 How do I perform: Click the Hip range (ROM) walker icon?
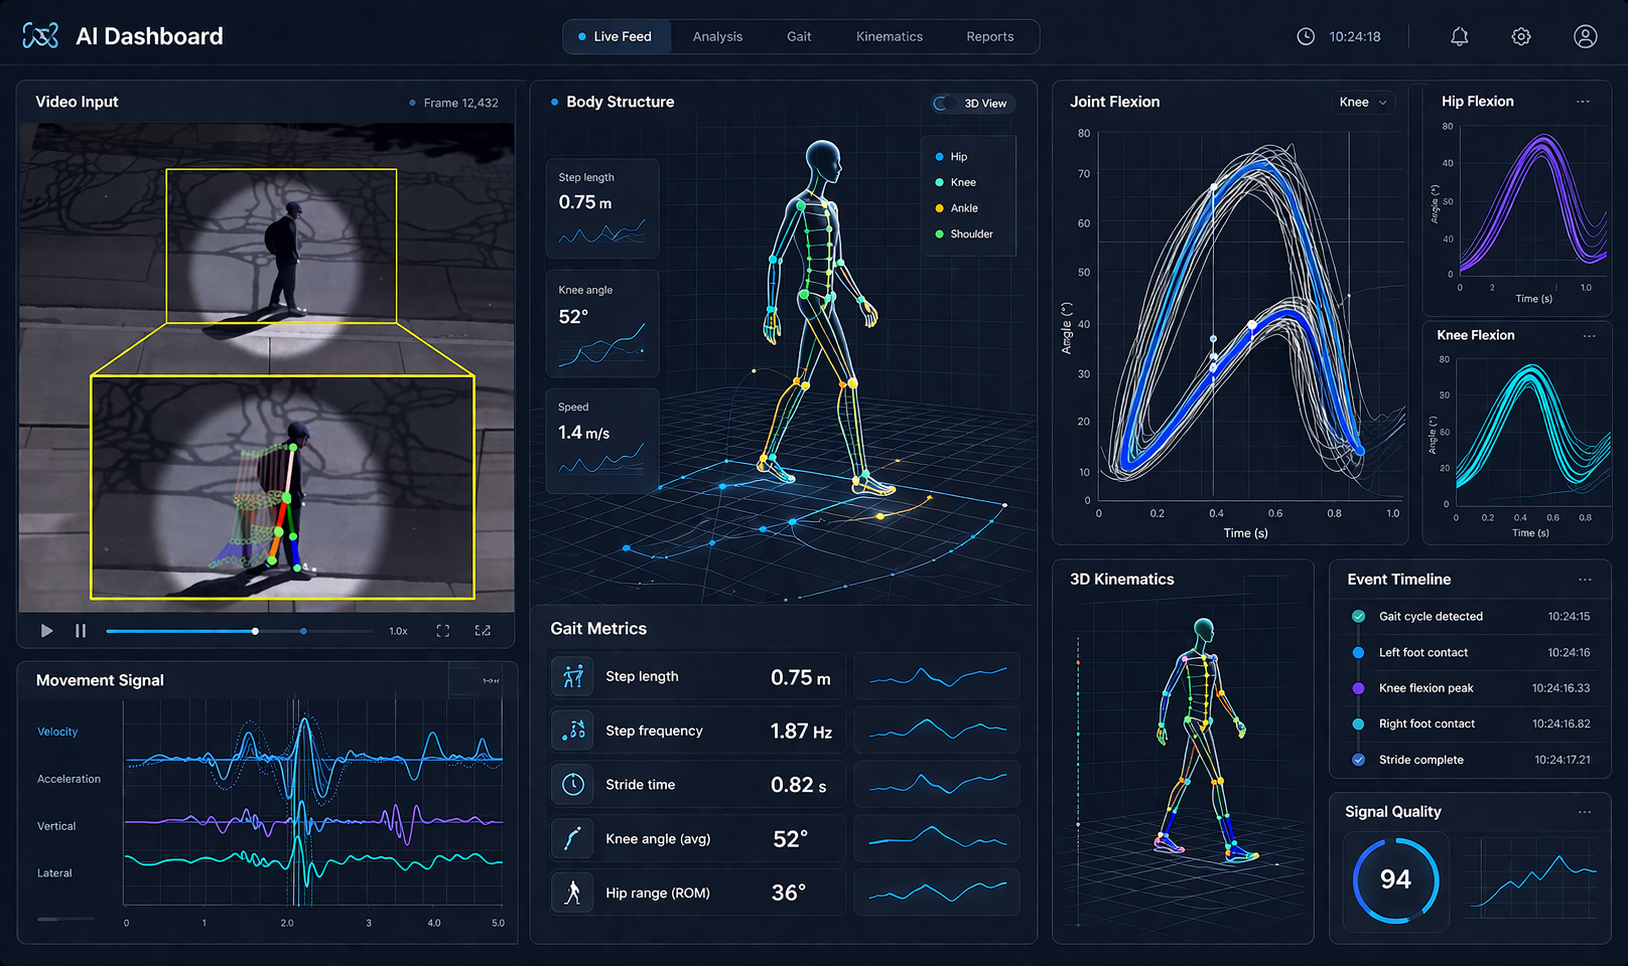point(573,893)
